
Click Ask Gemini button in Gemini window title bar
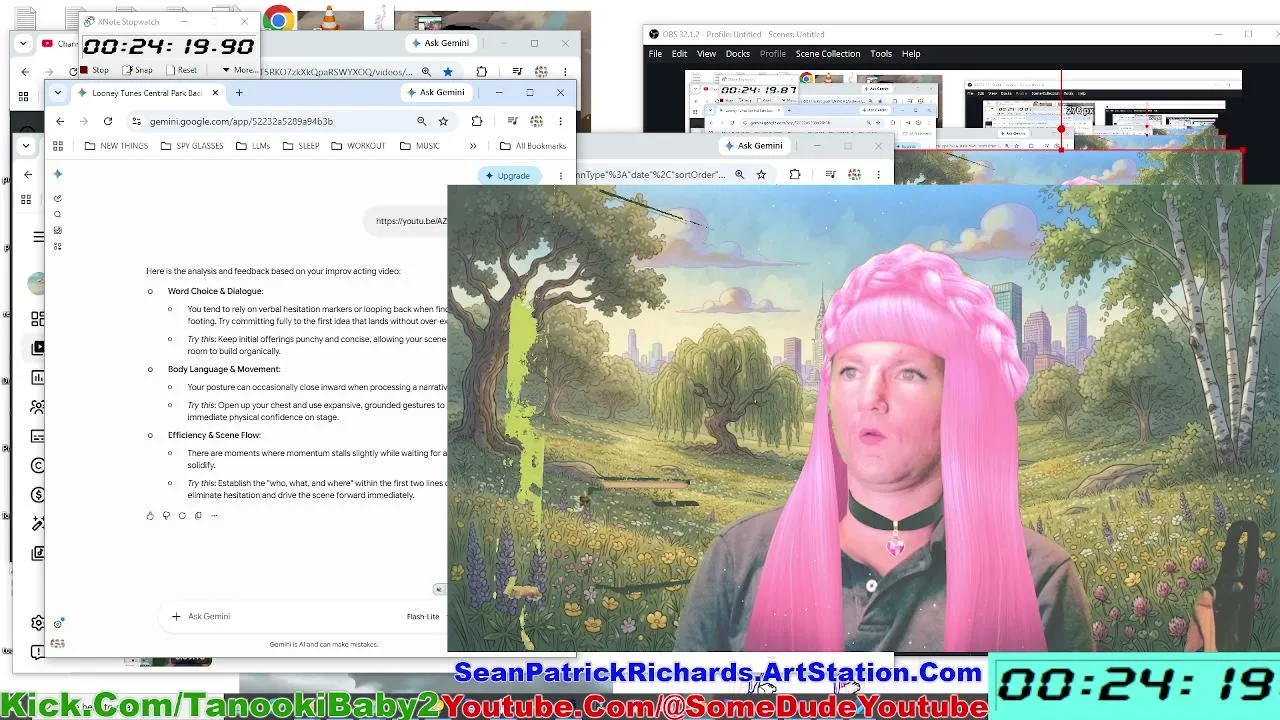point(436,92)
